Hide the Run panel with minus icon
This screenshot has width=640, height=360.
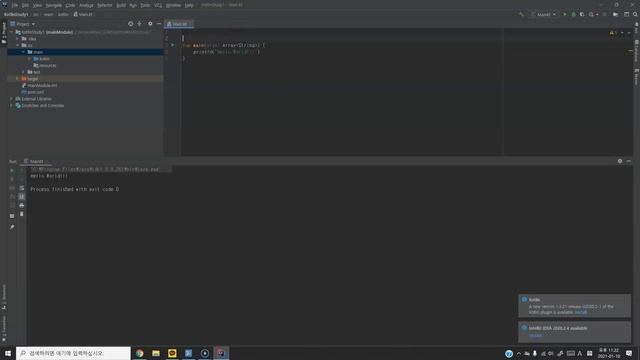pyautogui.click(x=629, y=161)
